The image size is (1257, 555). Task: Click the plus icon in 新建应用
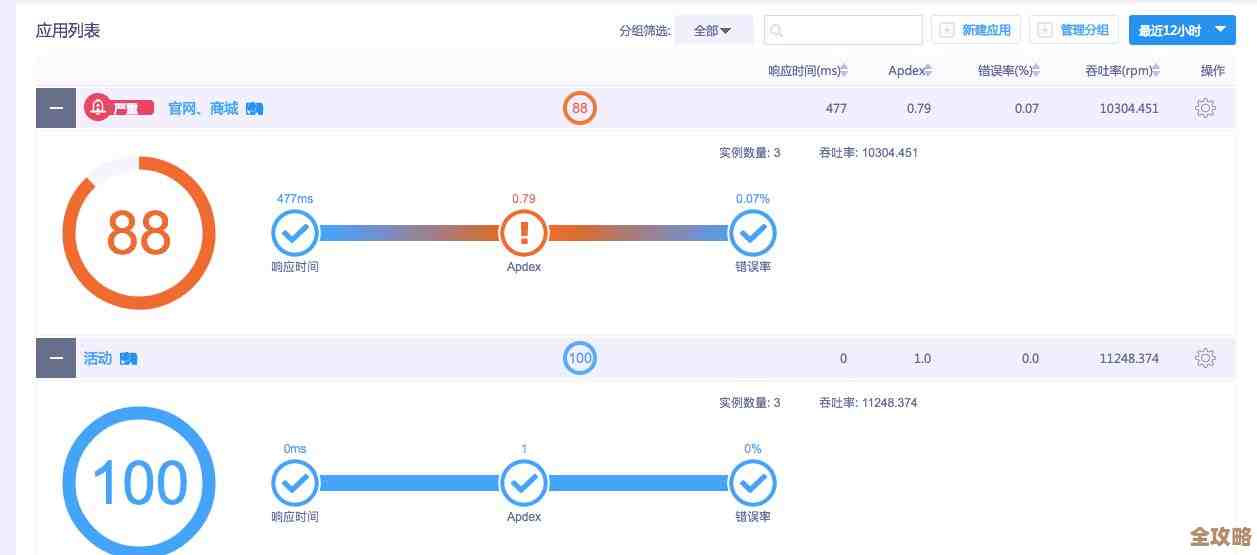(x=946, y=30)
